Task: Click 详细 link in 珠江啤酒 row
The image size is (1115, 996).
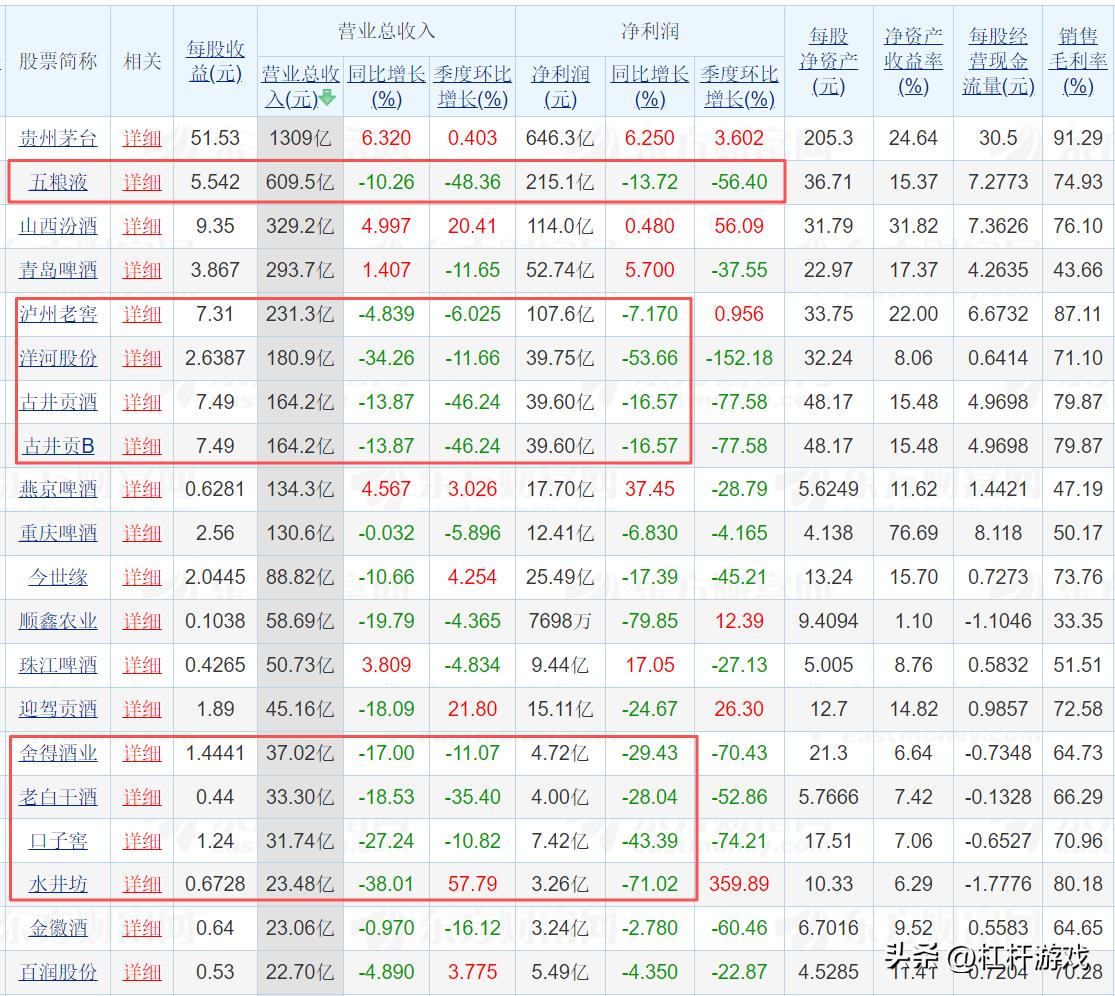Action: tap(142, 665)
